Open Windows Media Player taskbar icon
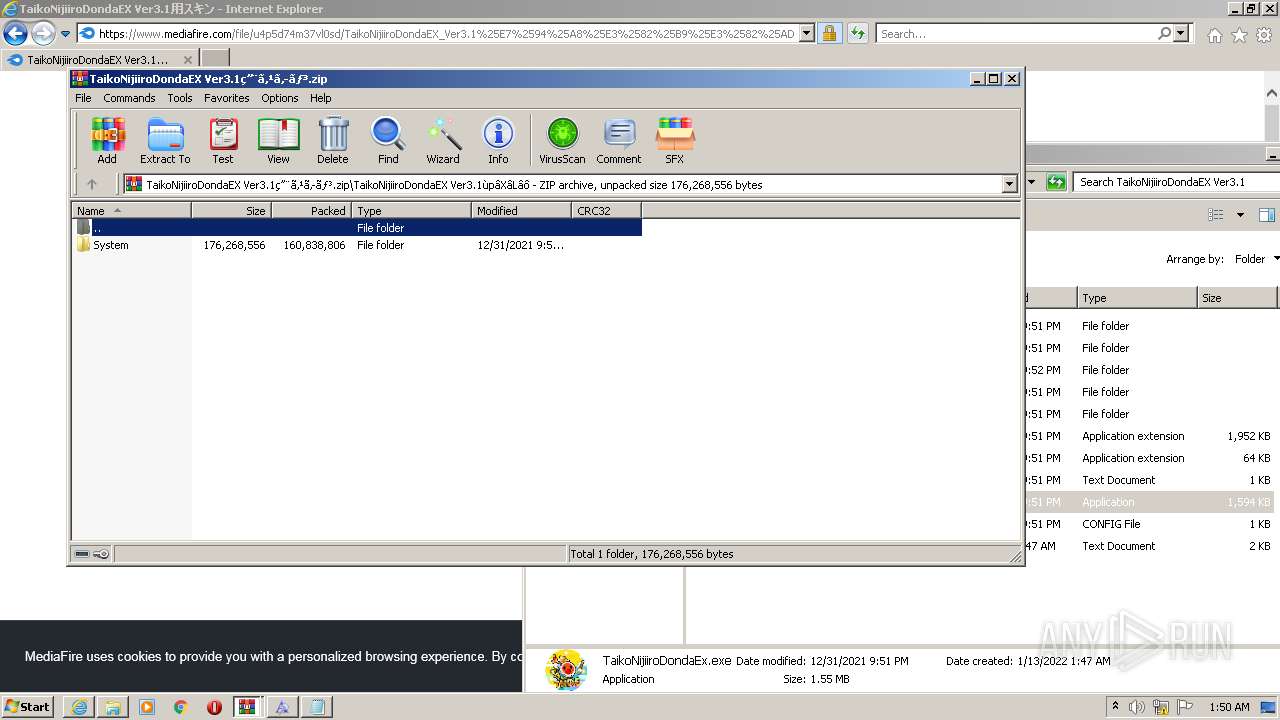Screen dimensions: 1280x720 147,707
